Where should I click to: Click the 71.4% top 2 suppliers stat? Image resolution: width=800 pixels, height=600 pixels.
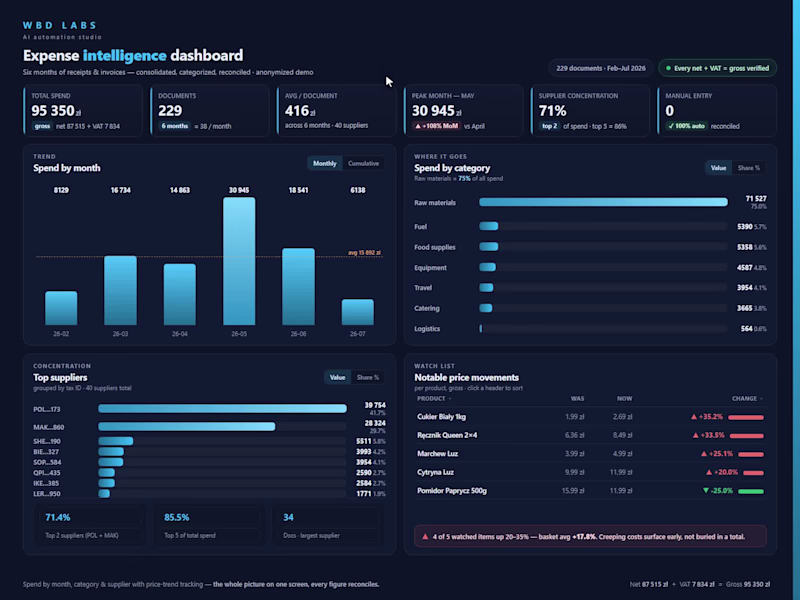(90, 526)
